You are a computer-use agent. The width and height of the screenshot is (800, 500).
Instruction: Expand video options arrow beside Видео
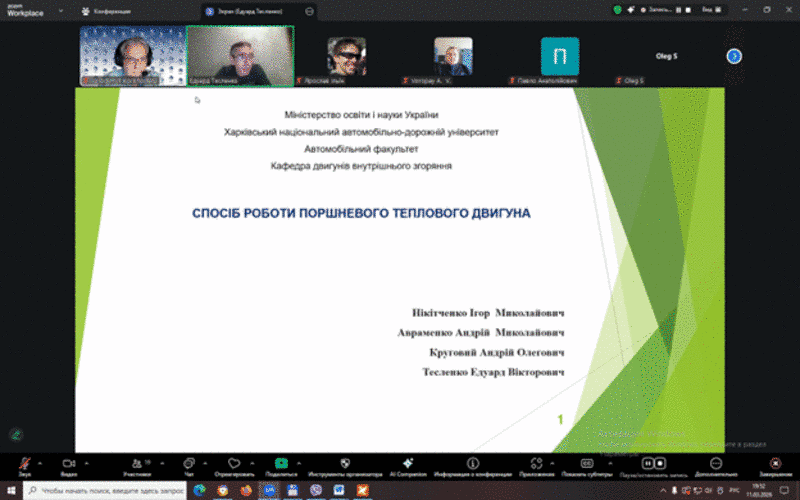[x=87, y=463]
